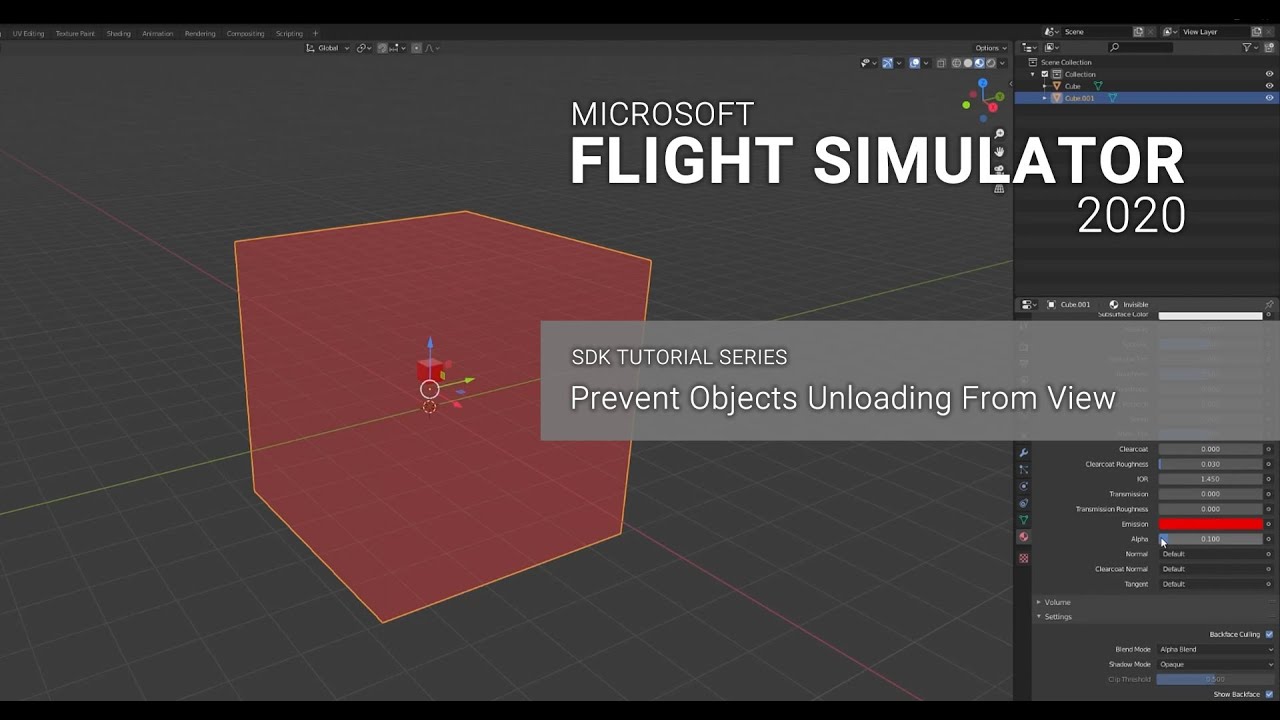Click the Alpha 0.100 slider
Screen dimensions: 1280x720
pyautogui.click(x=1210, y=539)
